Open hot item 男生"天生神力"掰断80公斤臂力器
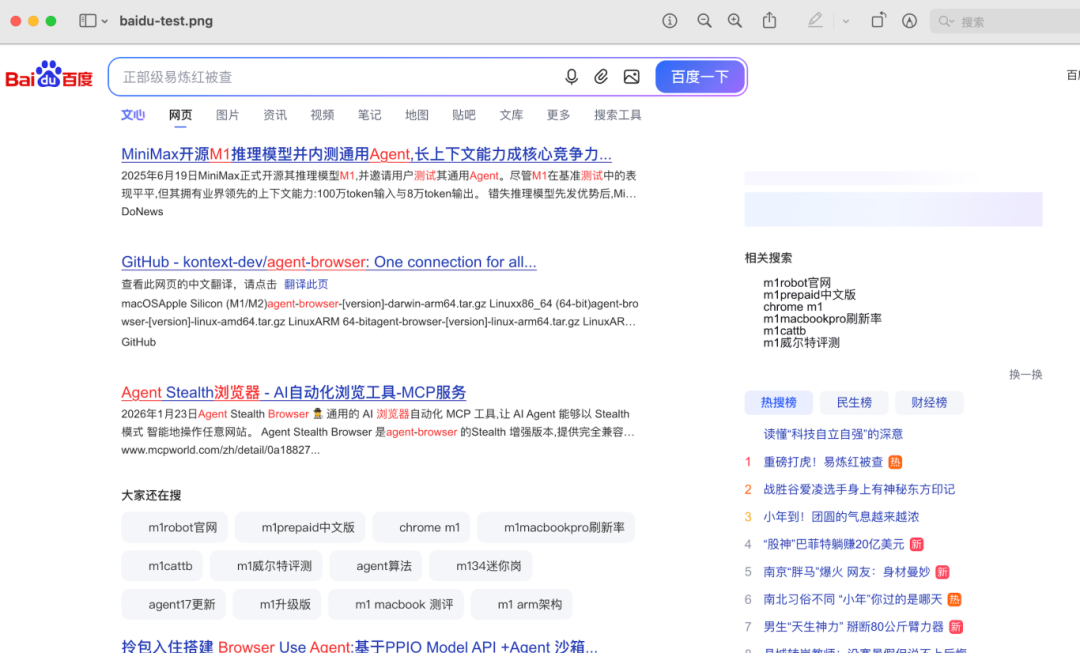The height and width of the screenshot is (653, 1080). pyautogui.click(x=853, y=627)
